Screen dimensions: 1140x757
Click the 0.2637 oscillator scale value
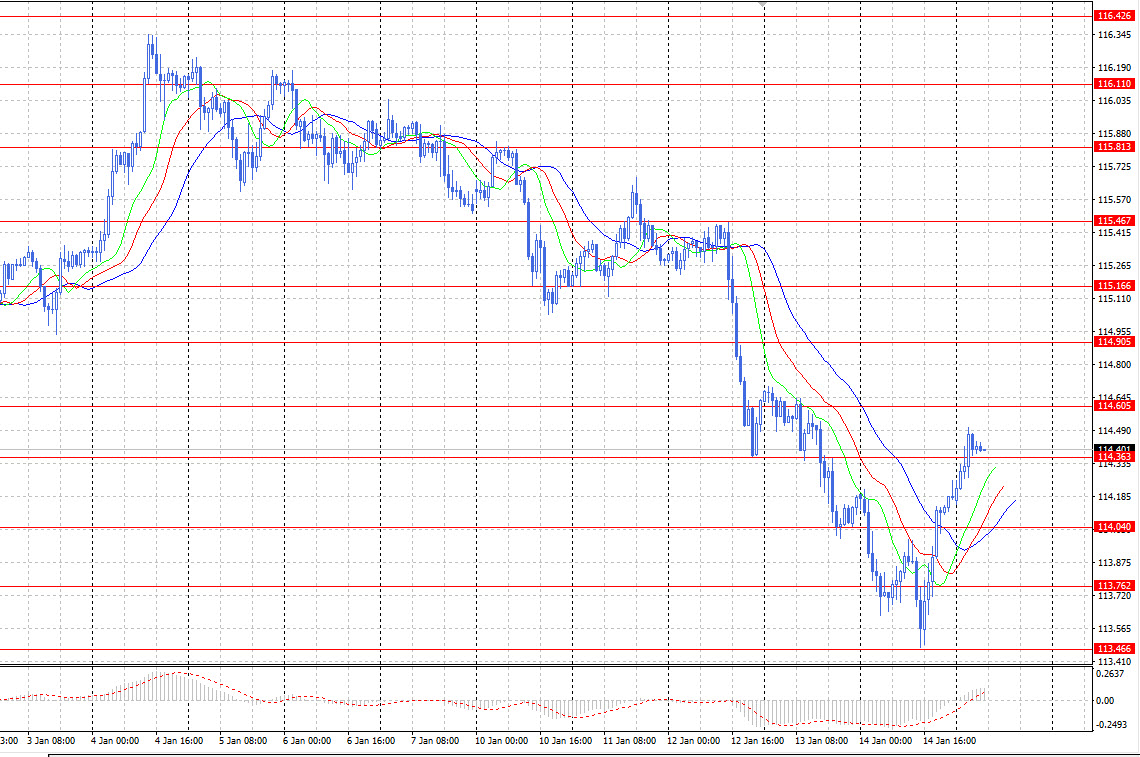(x=1109, y=674)
